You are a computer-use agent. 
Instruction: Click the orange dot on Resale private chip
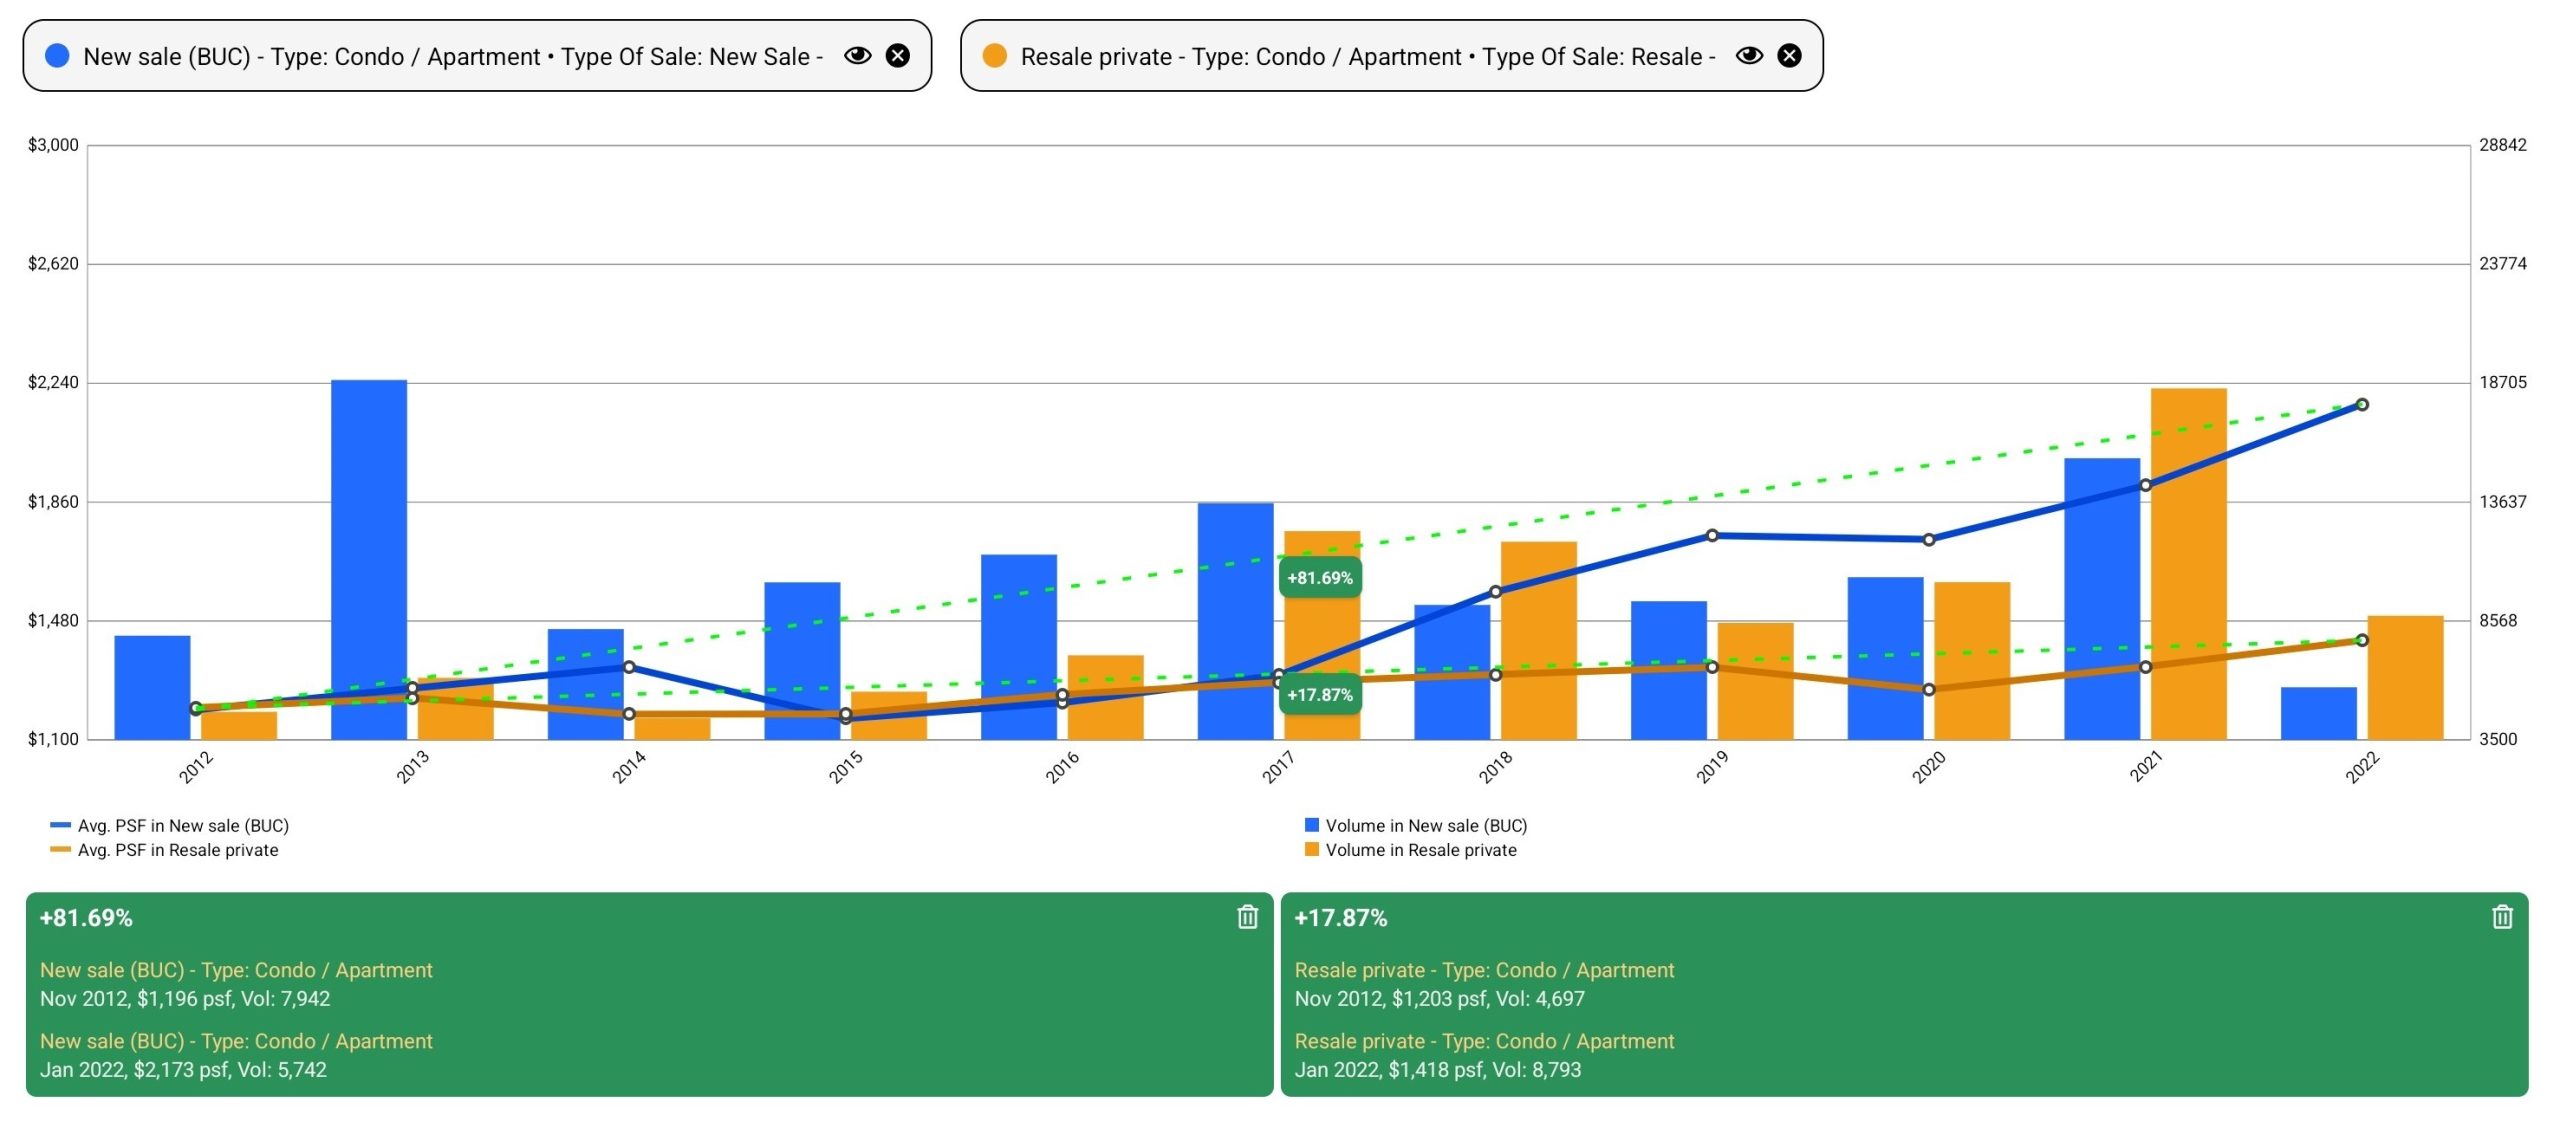(994, 56)
